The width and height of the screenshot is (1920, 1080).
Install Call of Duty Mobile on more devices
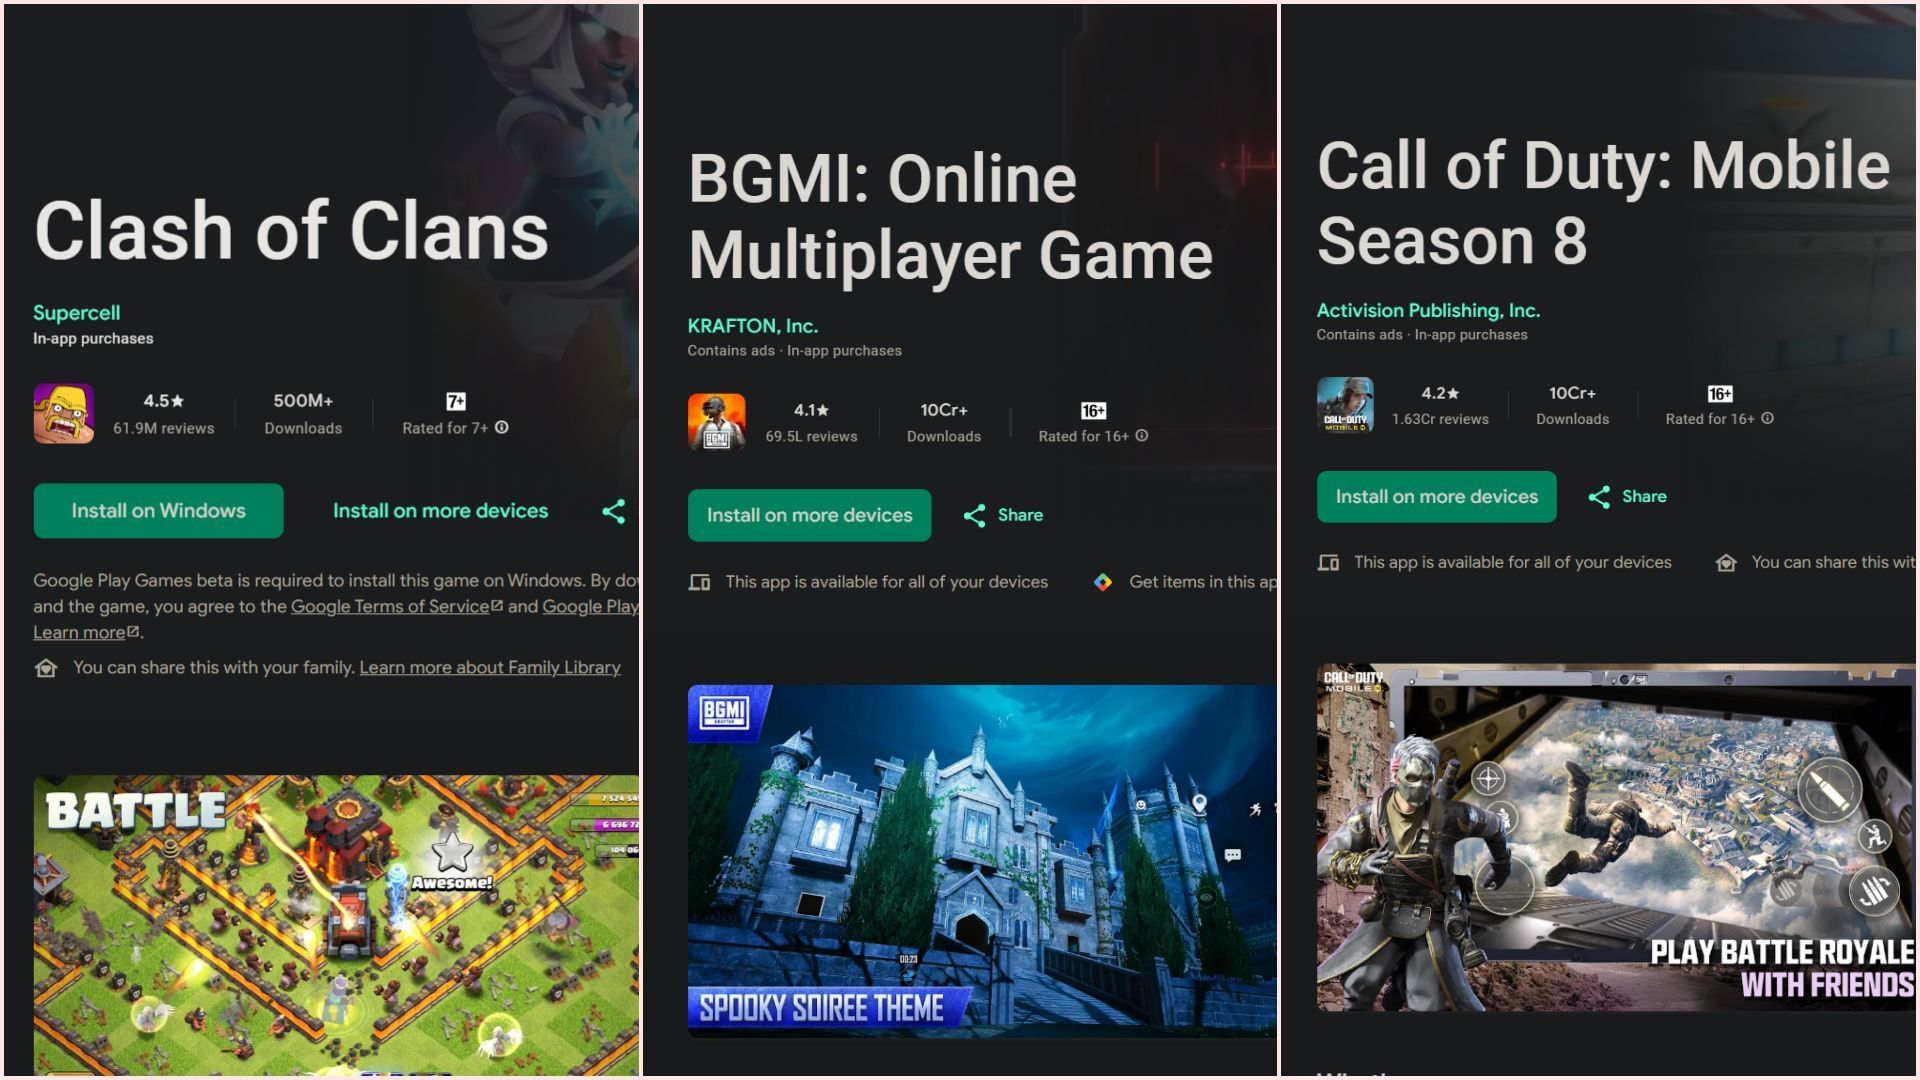1436,497
